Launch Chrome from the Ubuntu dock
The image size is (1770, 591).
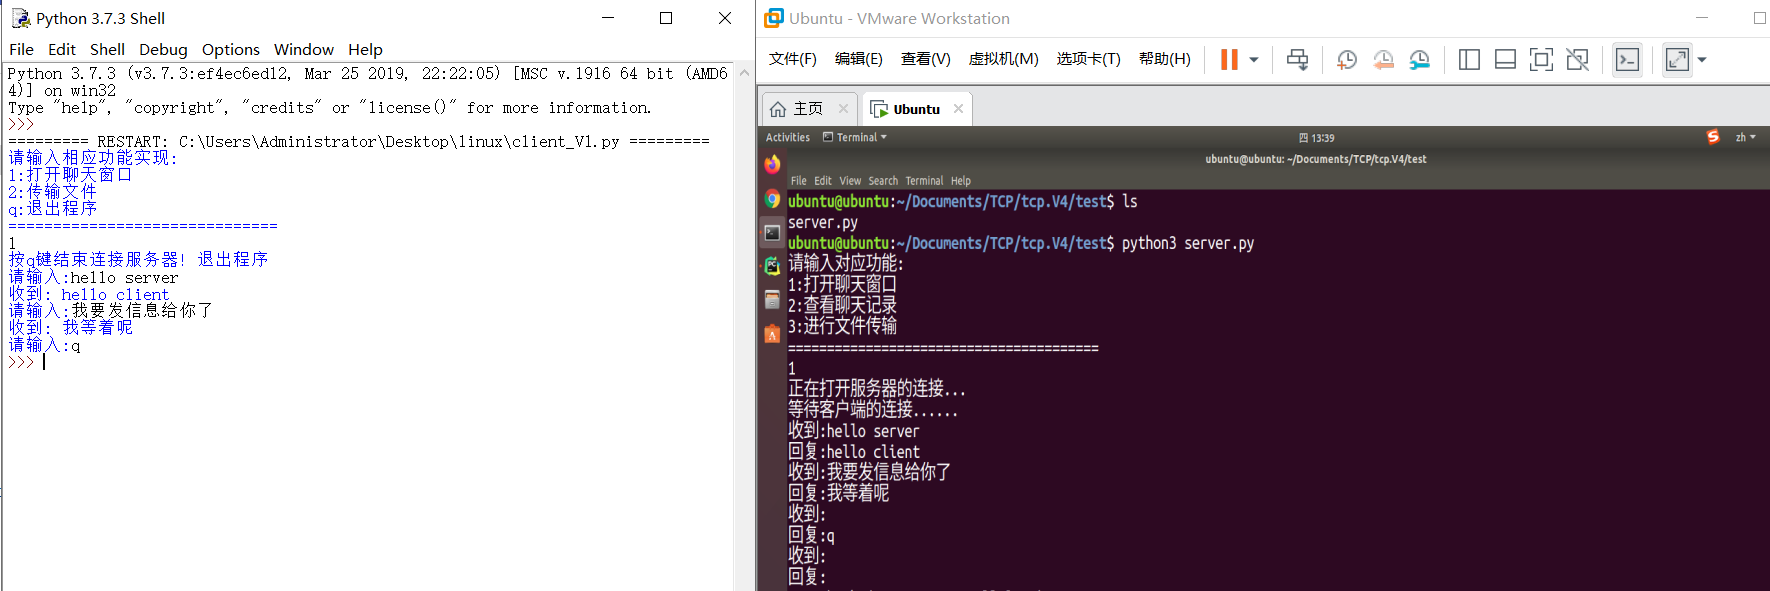[x=772, y=199]
